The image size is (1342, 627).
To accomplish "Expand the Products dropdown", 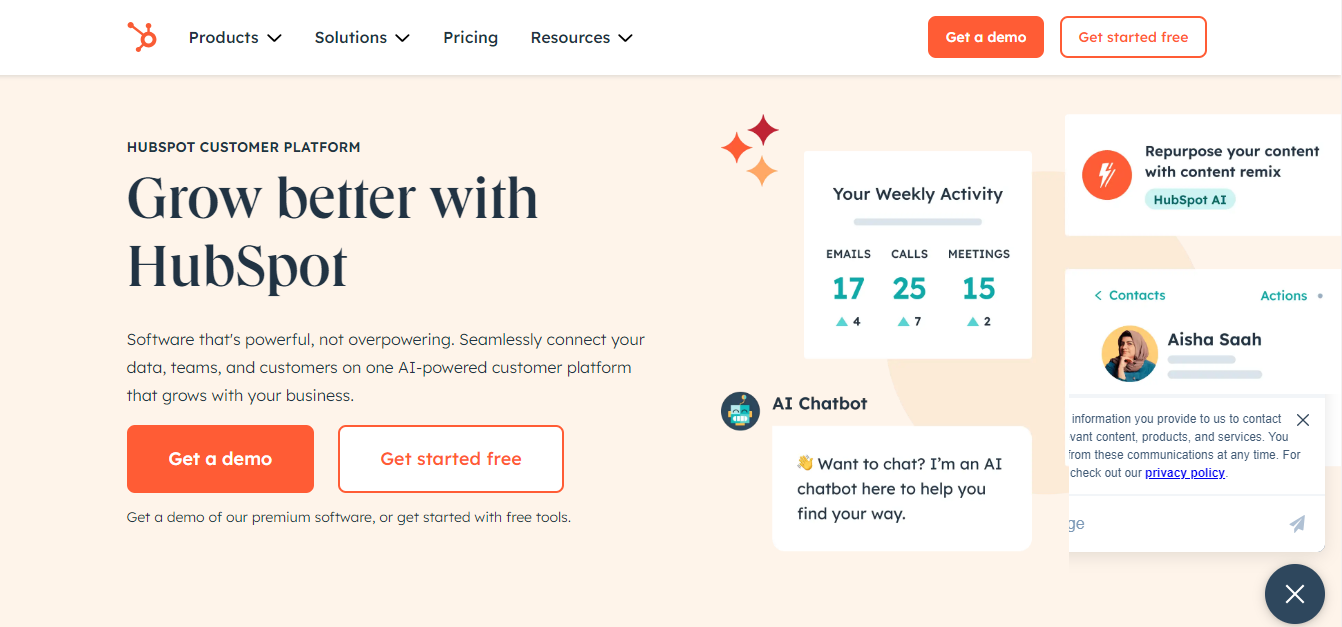I will tap(235, 37).
